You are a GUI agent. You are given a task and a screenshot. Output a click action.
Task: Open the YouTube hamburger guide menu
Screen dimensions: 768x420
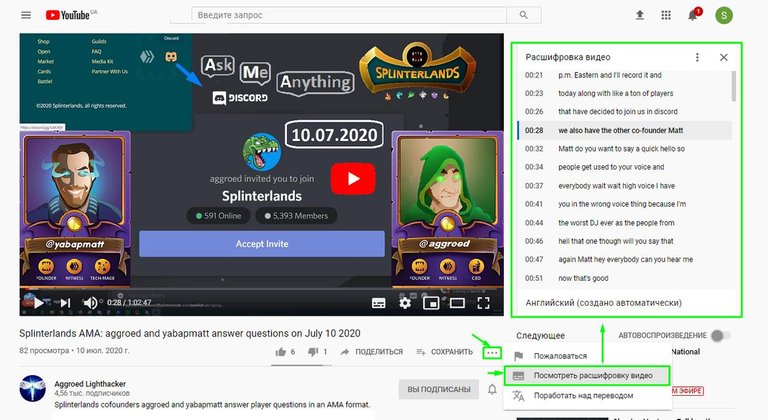[26, 15]
